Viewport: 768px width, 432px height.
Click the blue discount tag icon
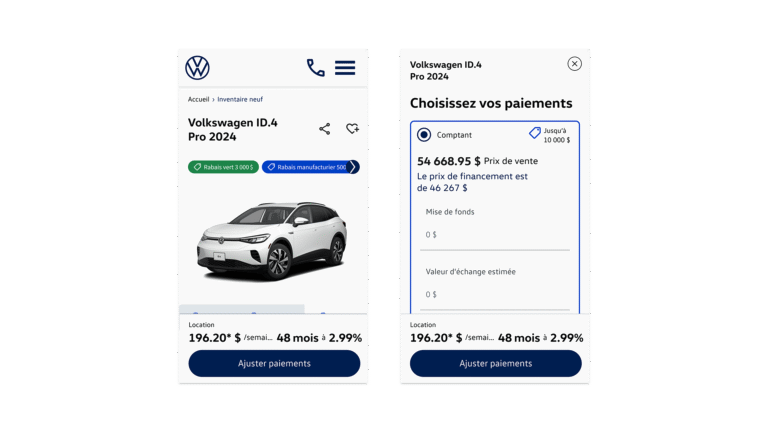534,133
